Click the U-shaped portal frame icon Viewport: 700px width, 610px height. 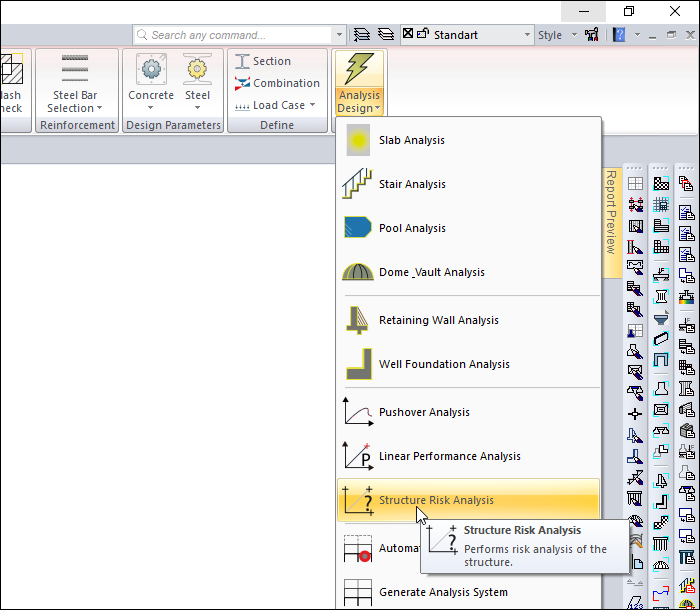pos(661,359)
